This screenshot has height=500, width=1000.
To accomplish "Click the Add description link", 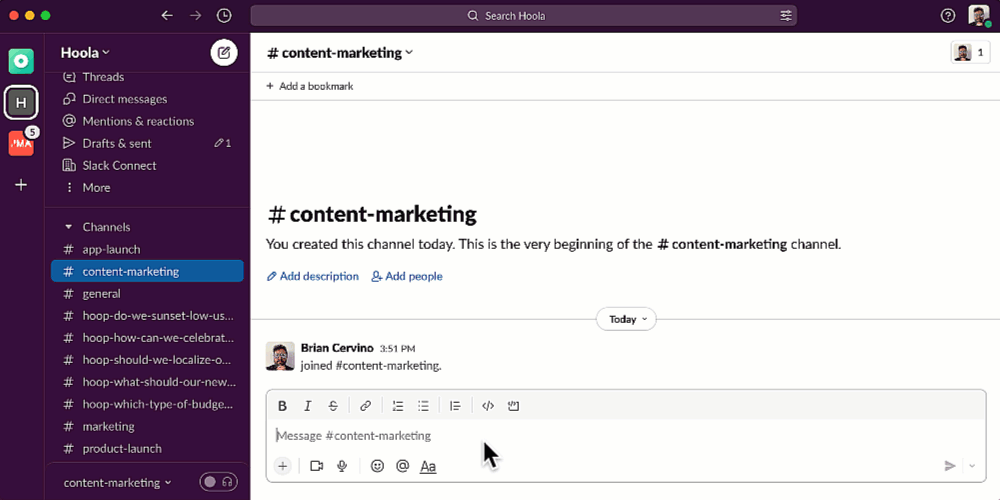I will [313, 276].
